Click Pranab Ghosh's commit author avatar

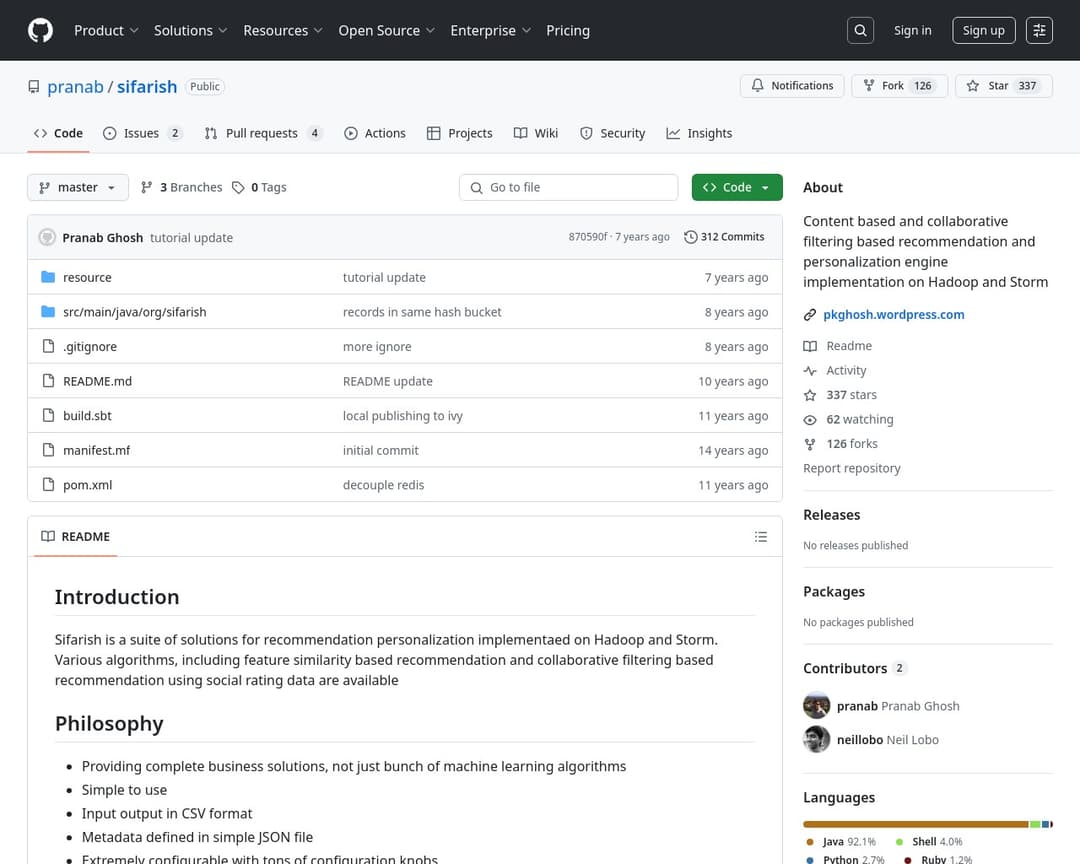click(47, 238)
